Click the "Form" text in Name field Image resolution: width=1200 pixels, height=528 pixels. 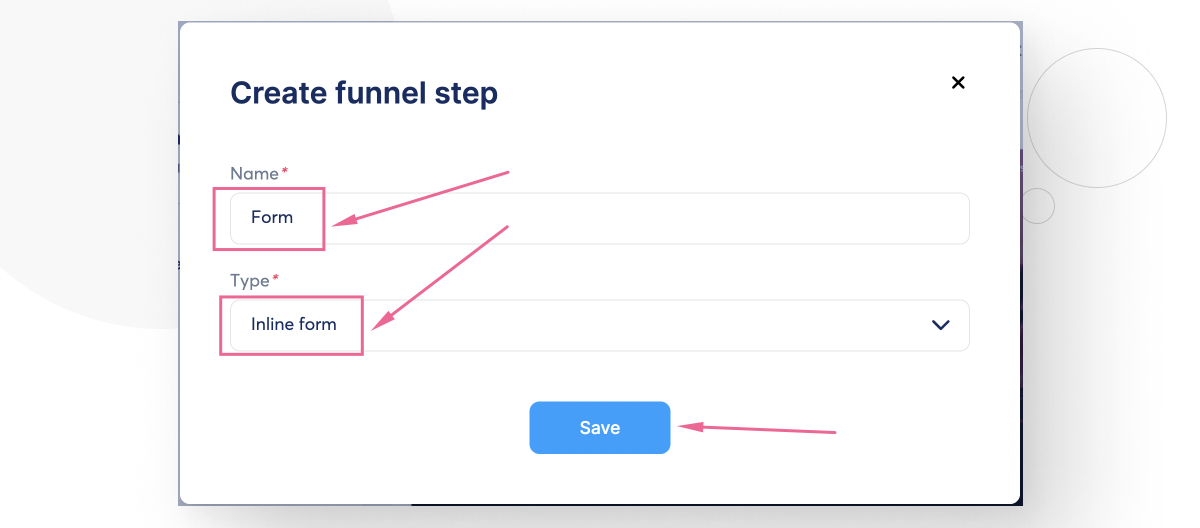[272, 217]
